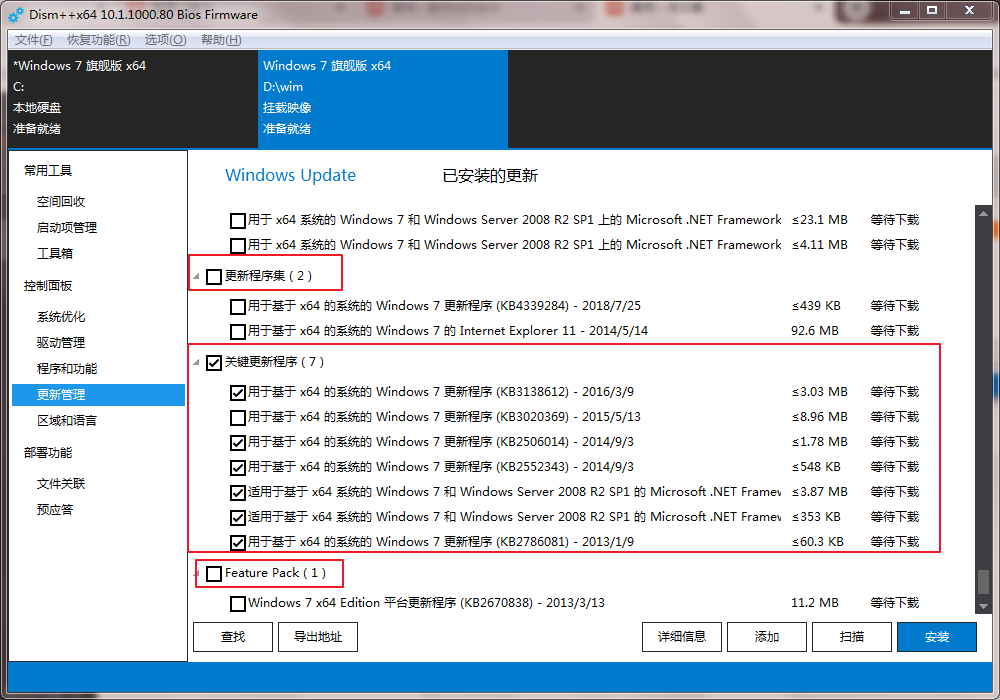The height and width of the screenshot is (700, 1000).
Task: Click the 扫描 button
Action: point(851,637)
